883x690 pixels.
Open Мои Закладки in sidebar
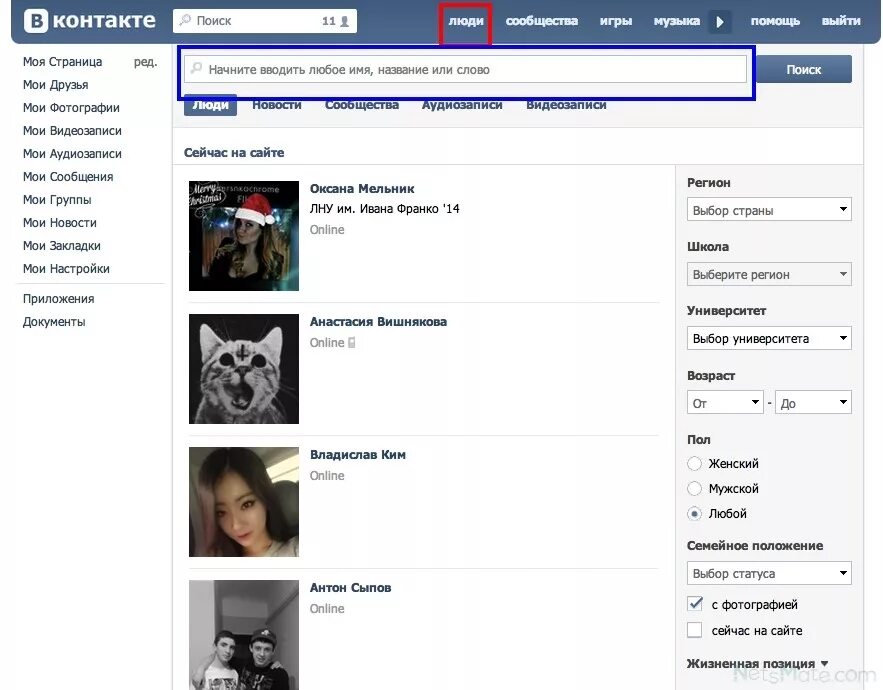[61, 246]
